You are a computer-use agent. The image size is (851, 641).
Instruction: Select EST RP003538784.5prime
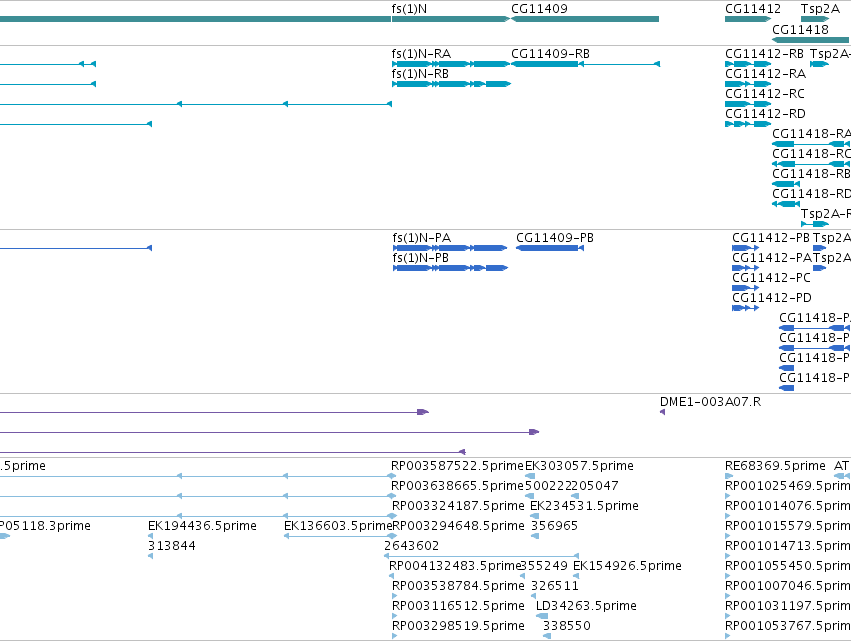pyautogui.click(x=458, y=586)
